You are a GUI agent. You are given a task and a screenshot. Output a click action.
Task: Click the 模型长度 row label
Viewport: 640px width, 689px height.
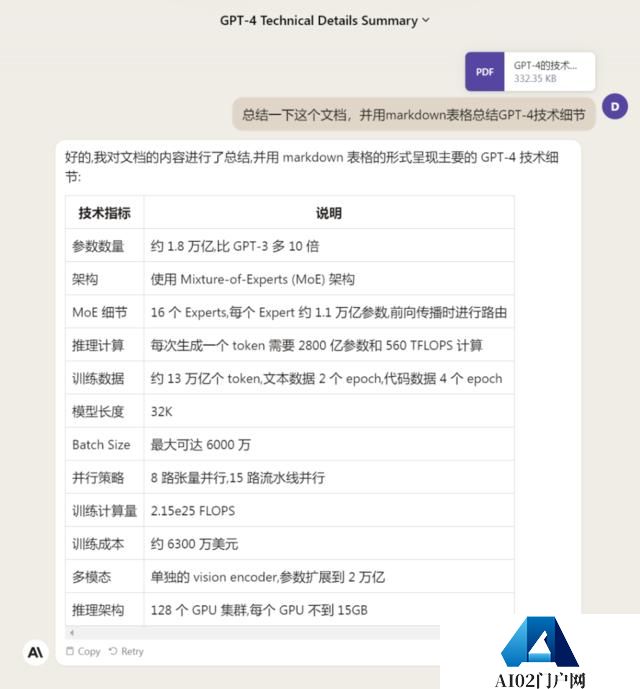[x=98, y=412]
